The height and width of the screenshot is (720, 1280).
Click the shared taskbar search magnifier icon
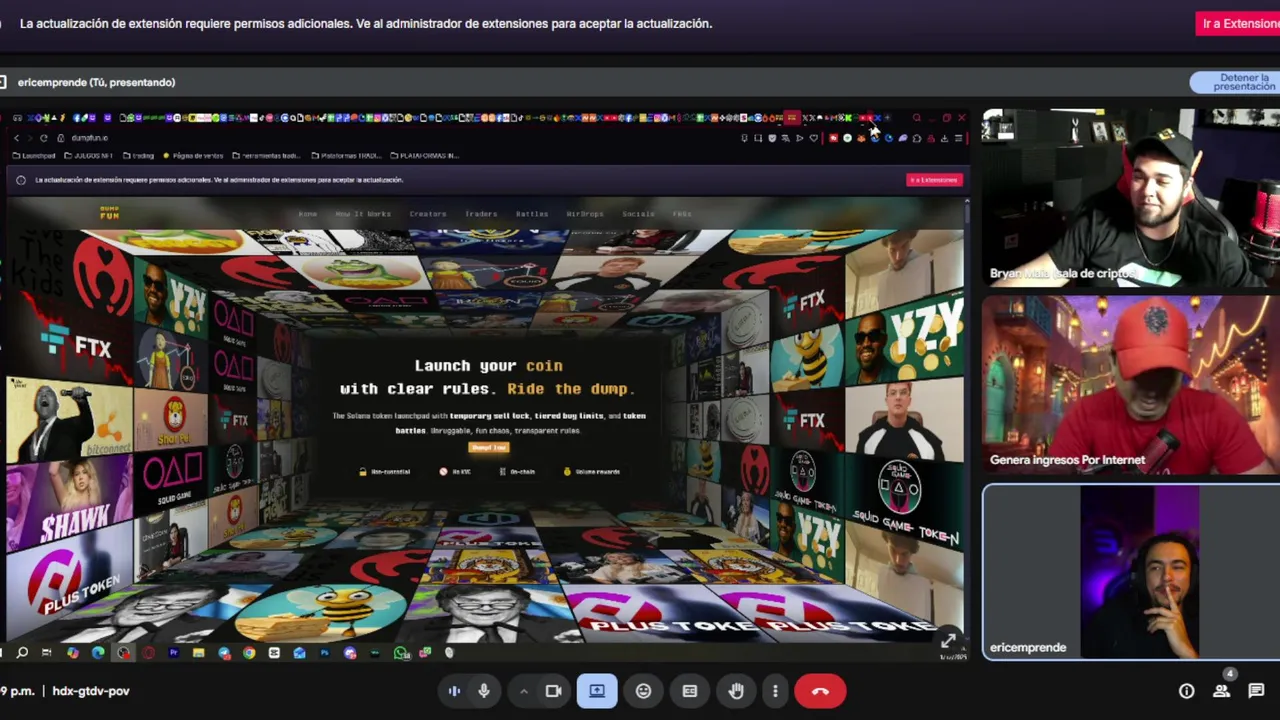22,653
